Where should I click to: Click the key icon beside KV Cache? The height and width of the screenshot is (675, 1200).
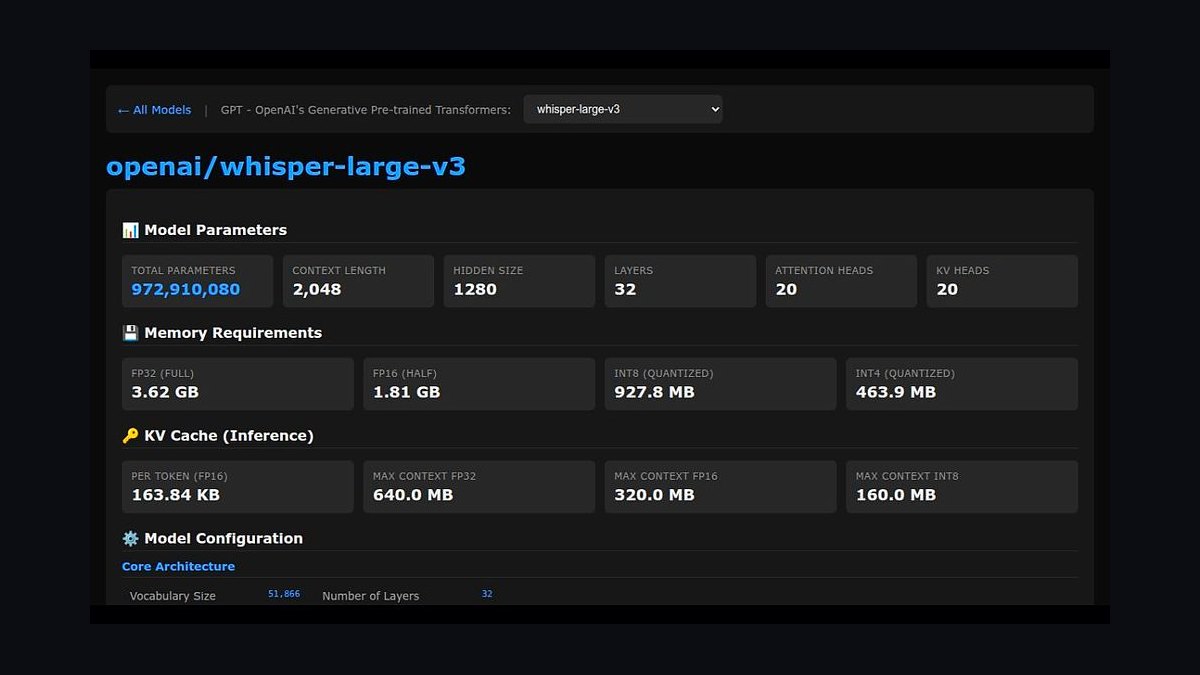pyautogui.click(x=130, y=436)
